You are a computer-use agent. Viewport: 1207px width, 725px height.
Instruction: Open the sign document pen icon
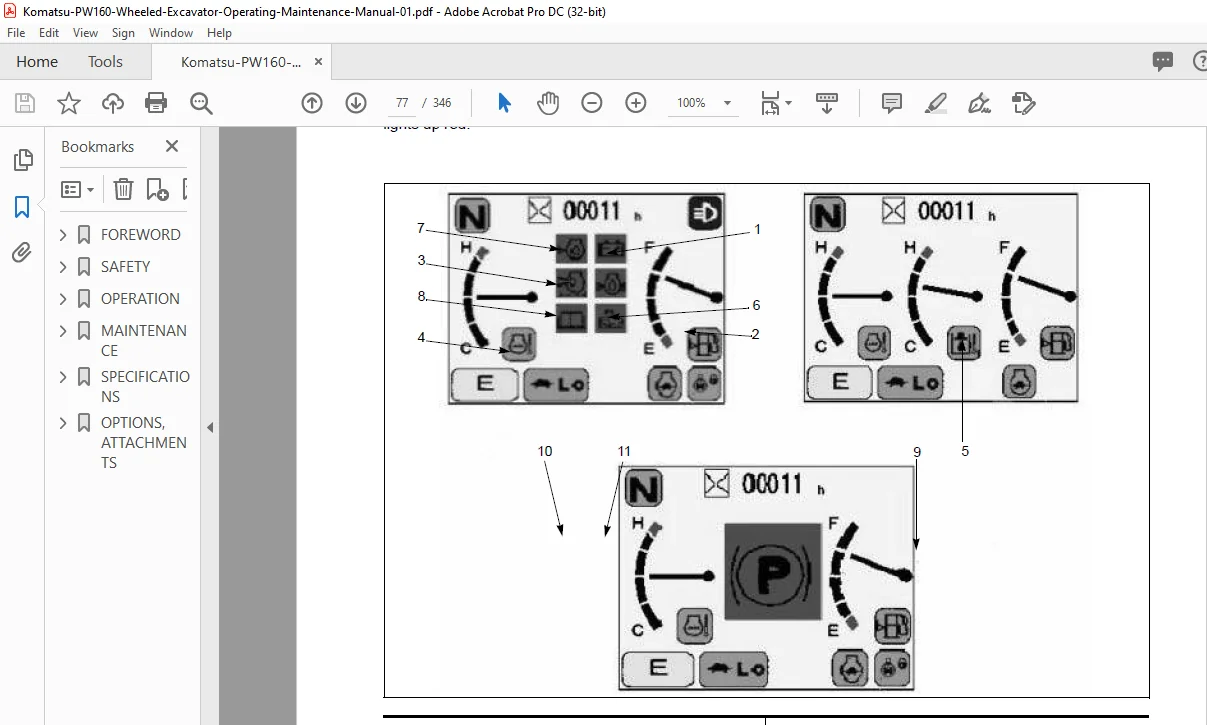(x=979, y=103)
